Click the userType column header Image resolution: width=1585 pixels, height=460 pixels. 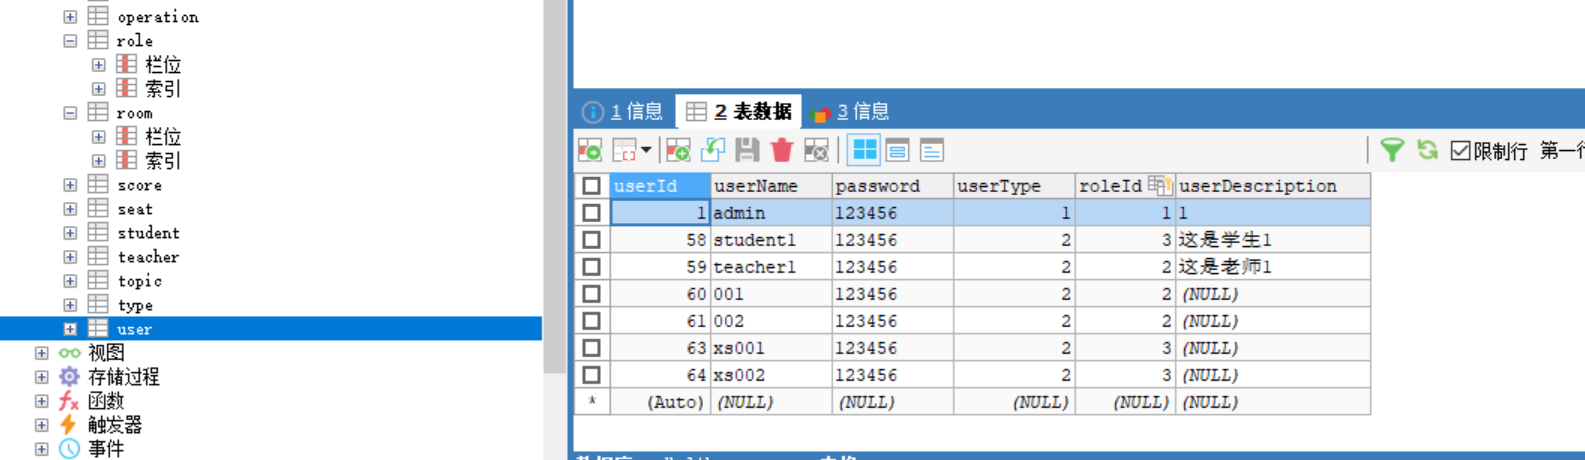pyautogui.click(x=1014, y=185)
